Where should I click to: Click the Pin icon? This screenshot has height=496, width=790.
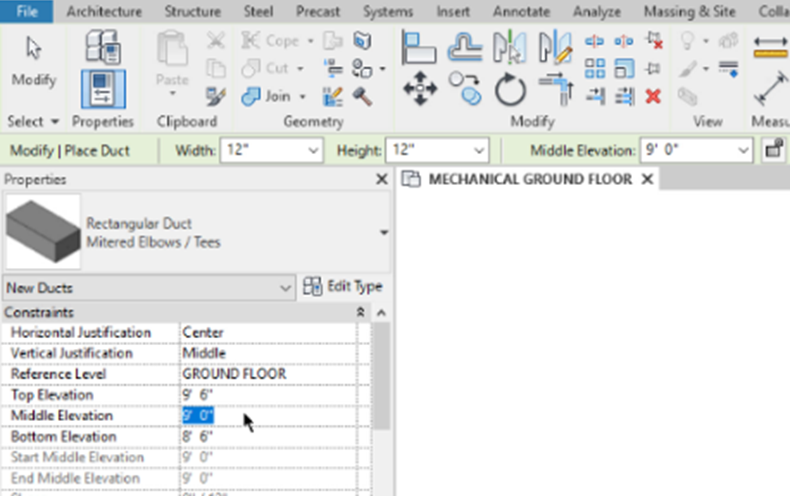(653, 68)
